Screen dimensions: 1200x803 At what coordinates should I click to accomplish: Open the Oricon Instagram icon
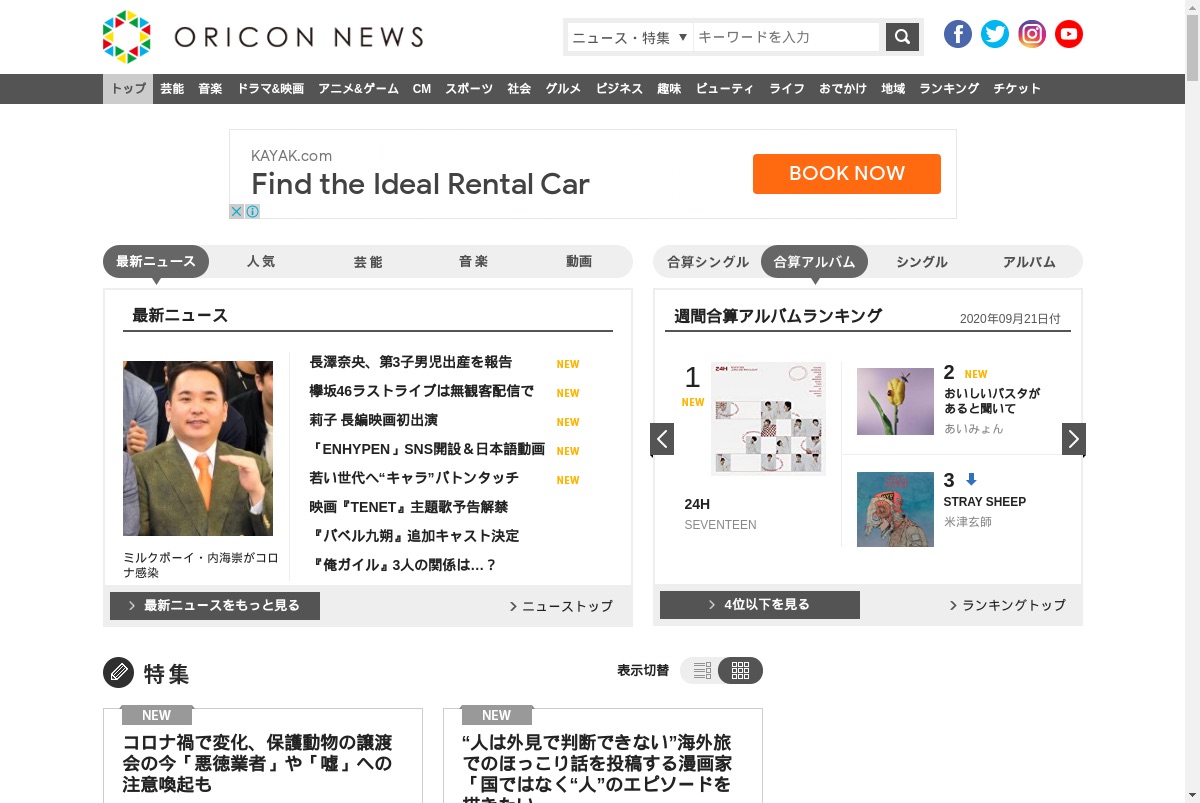tap(1032, 34)
